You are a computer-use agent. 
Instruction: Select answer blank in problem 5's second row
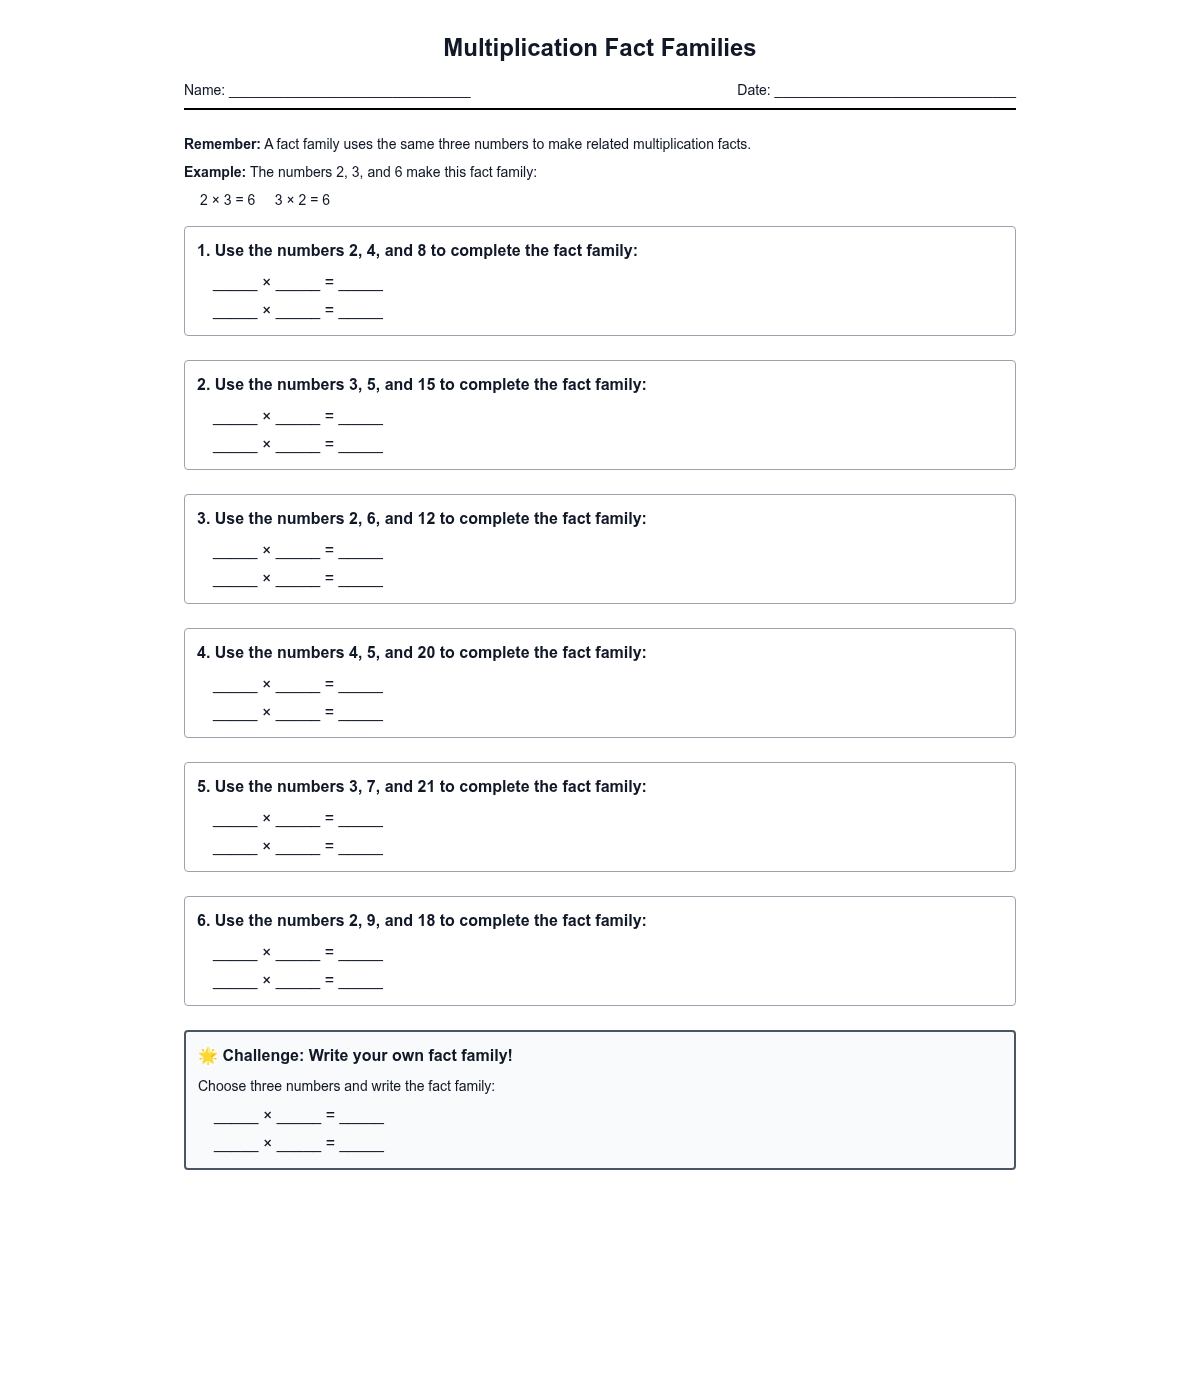point(361,847)
